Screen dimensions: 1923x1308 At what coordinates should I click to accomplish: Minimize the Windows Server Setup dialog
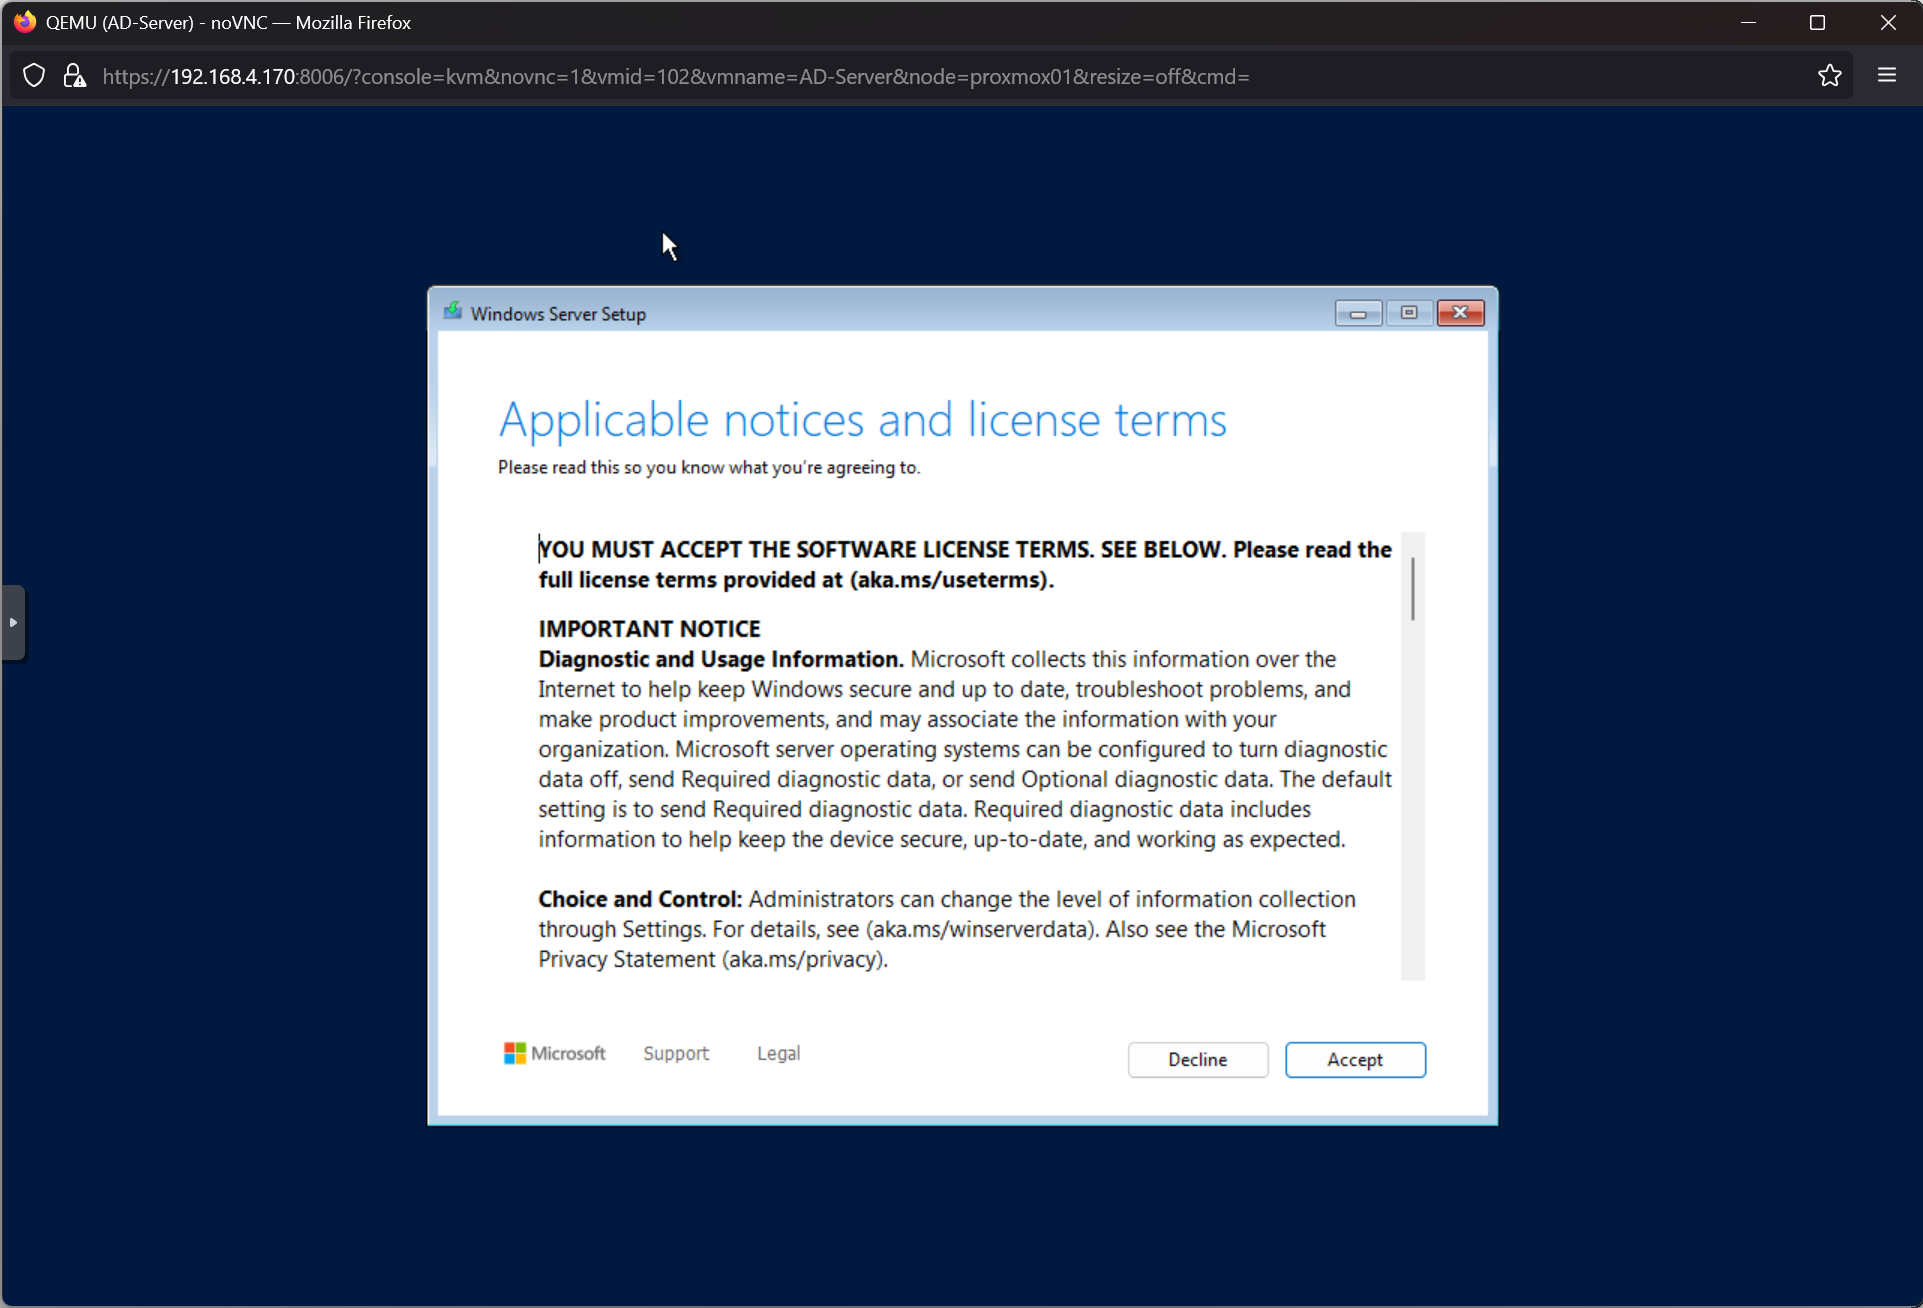[1358, 313]
